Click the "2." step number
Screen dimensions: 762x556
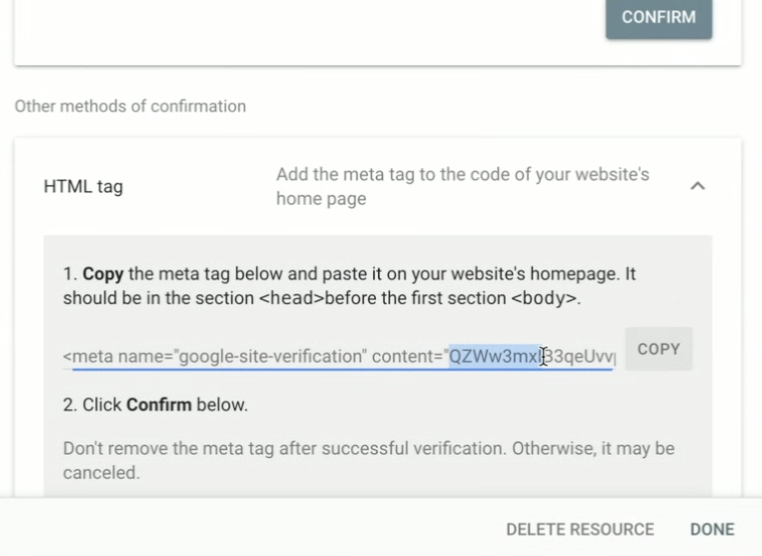coord(70,406)
